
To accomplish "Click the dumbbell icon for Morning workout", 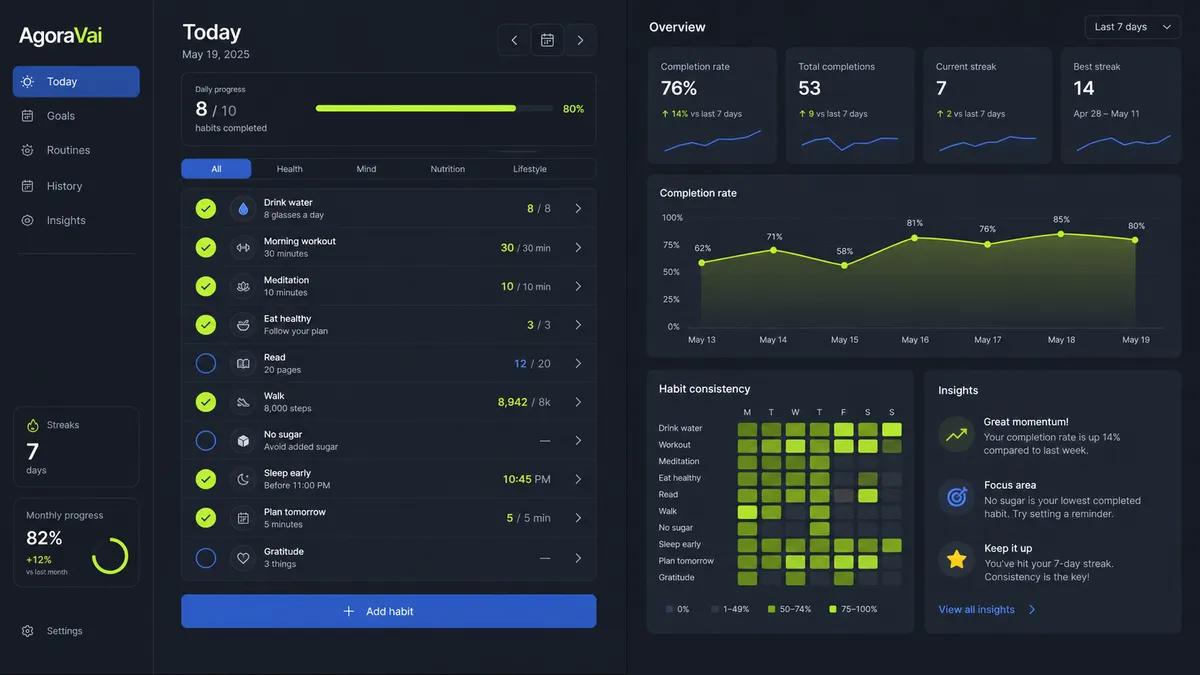I will [x=243, y=247].
